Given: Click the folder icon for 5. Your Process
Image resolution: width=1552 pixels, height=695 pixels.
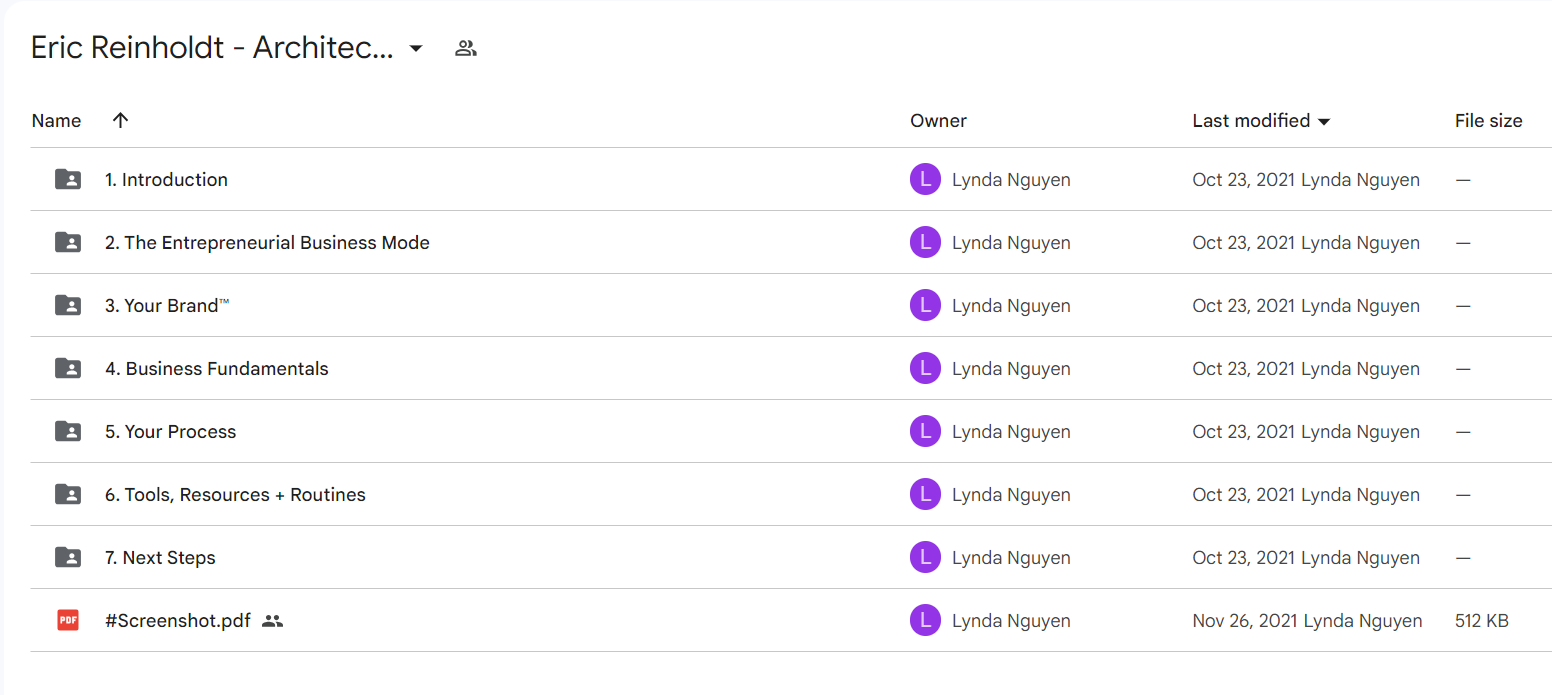Looking at the screenshot, I should 68,432.
